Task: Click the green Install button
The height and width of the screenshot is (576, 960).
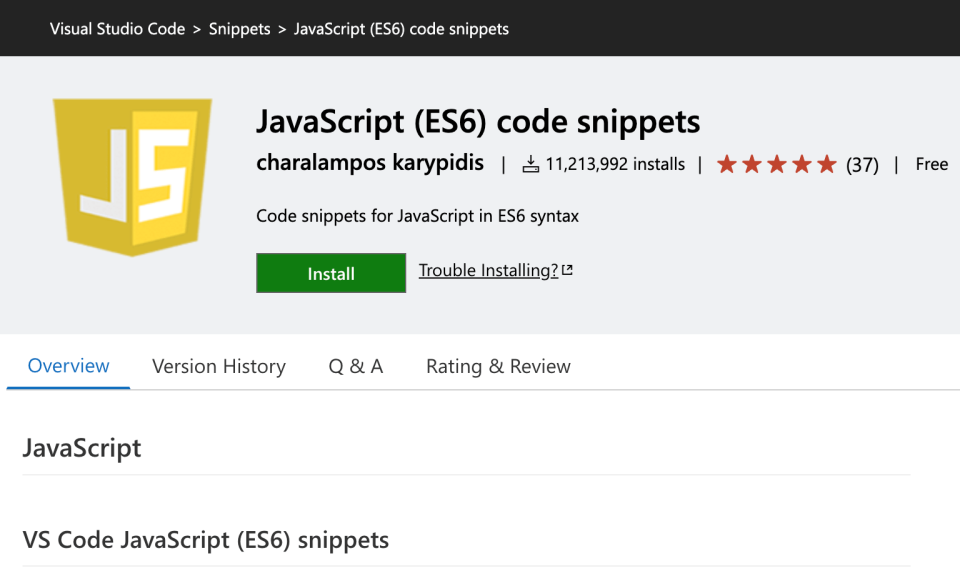Action: tap(331, 273)
